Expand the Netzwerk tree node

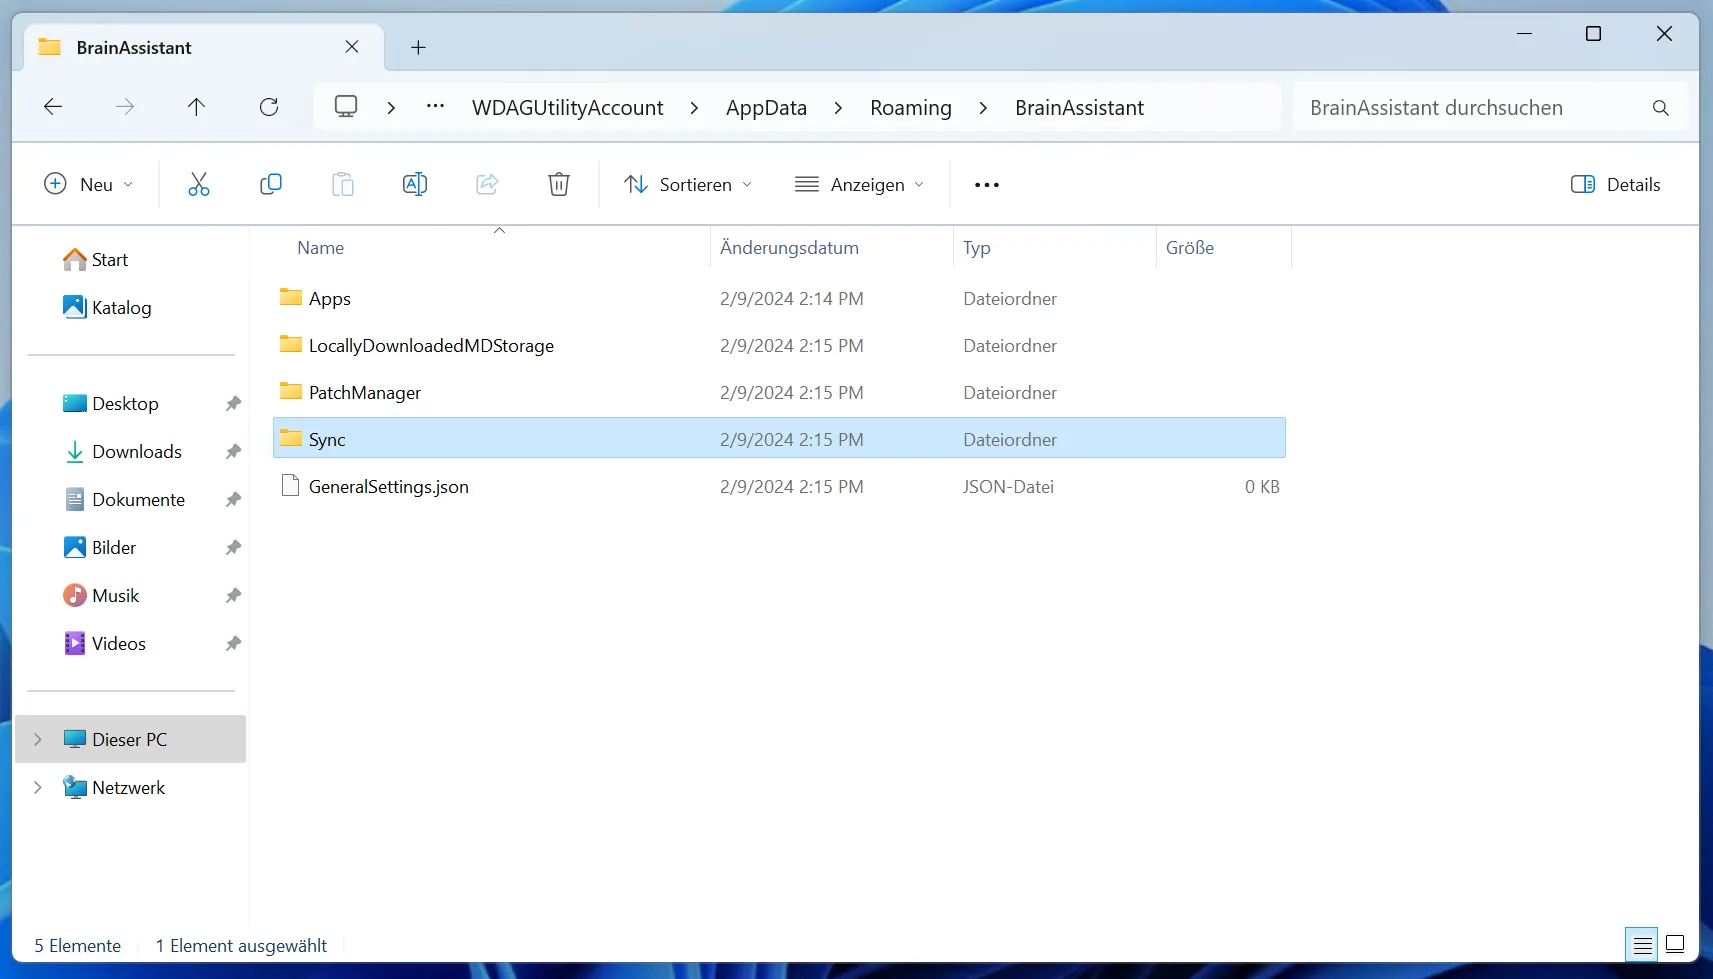click(38, 787)
